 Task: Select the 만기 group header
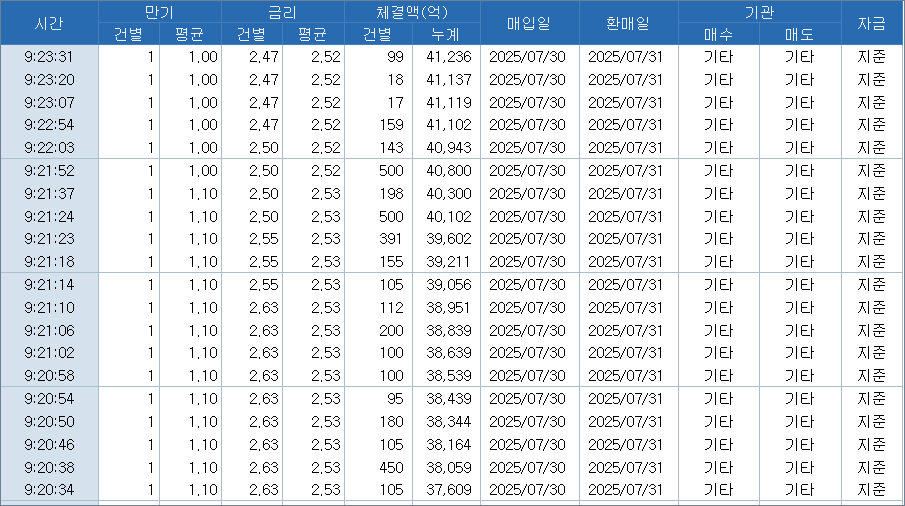[x=160, y=12]
